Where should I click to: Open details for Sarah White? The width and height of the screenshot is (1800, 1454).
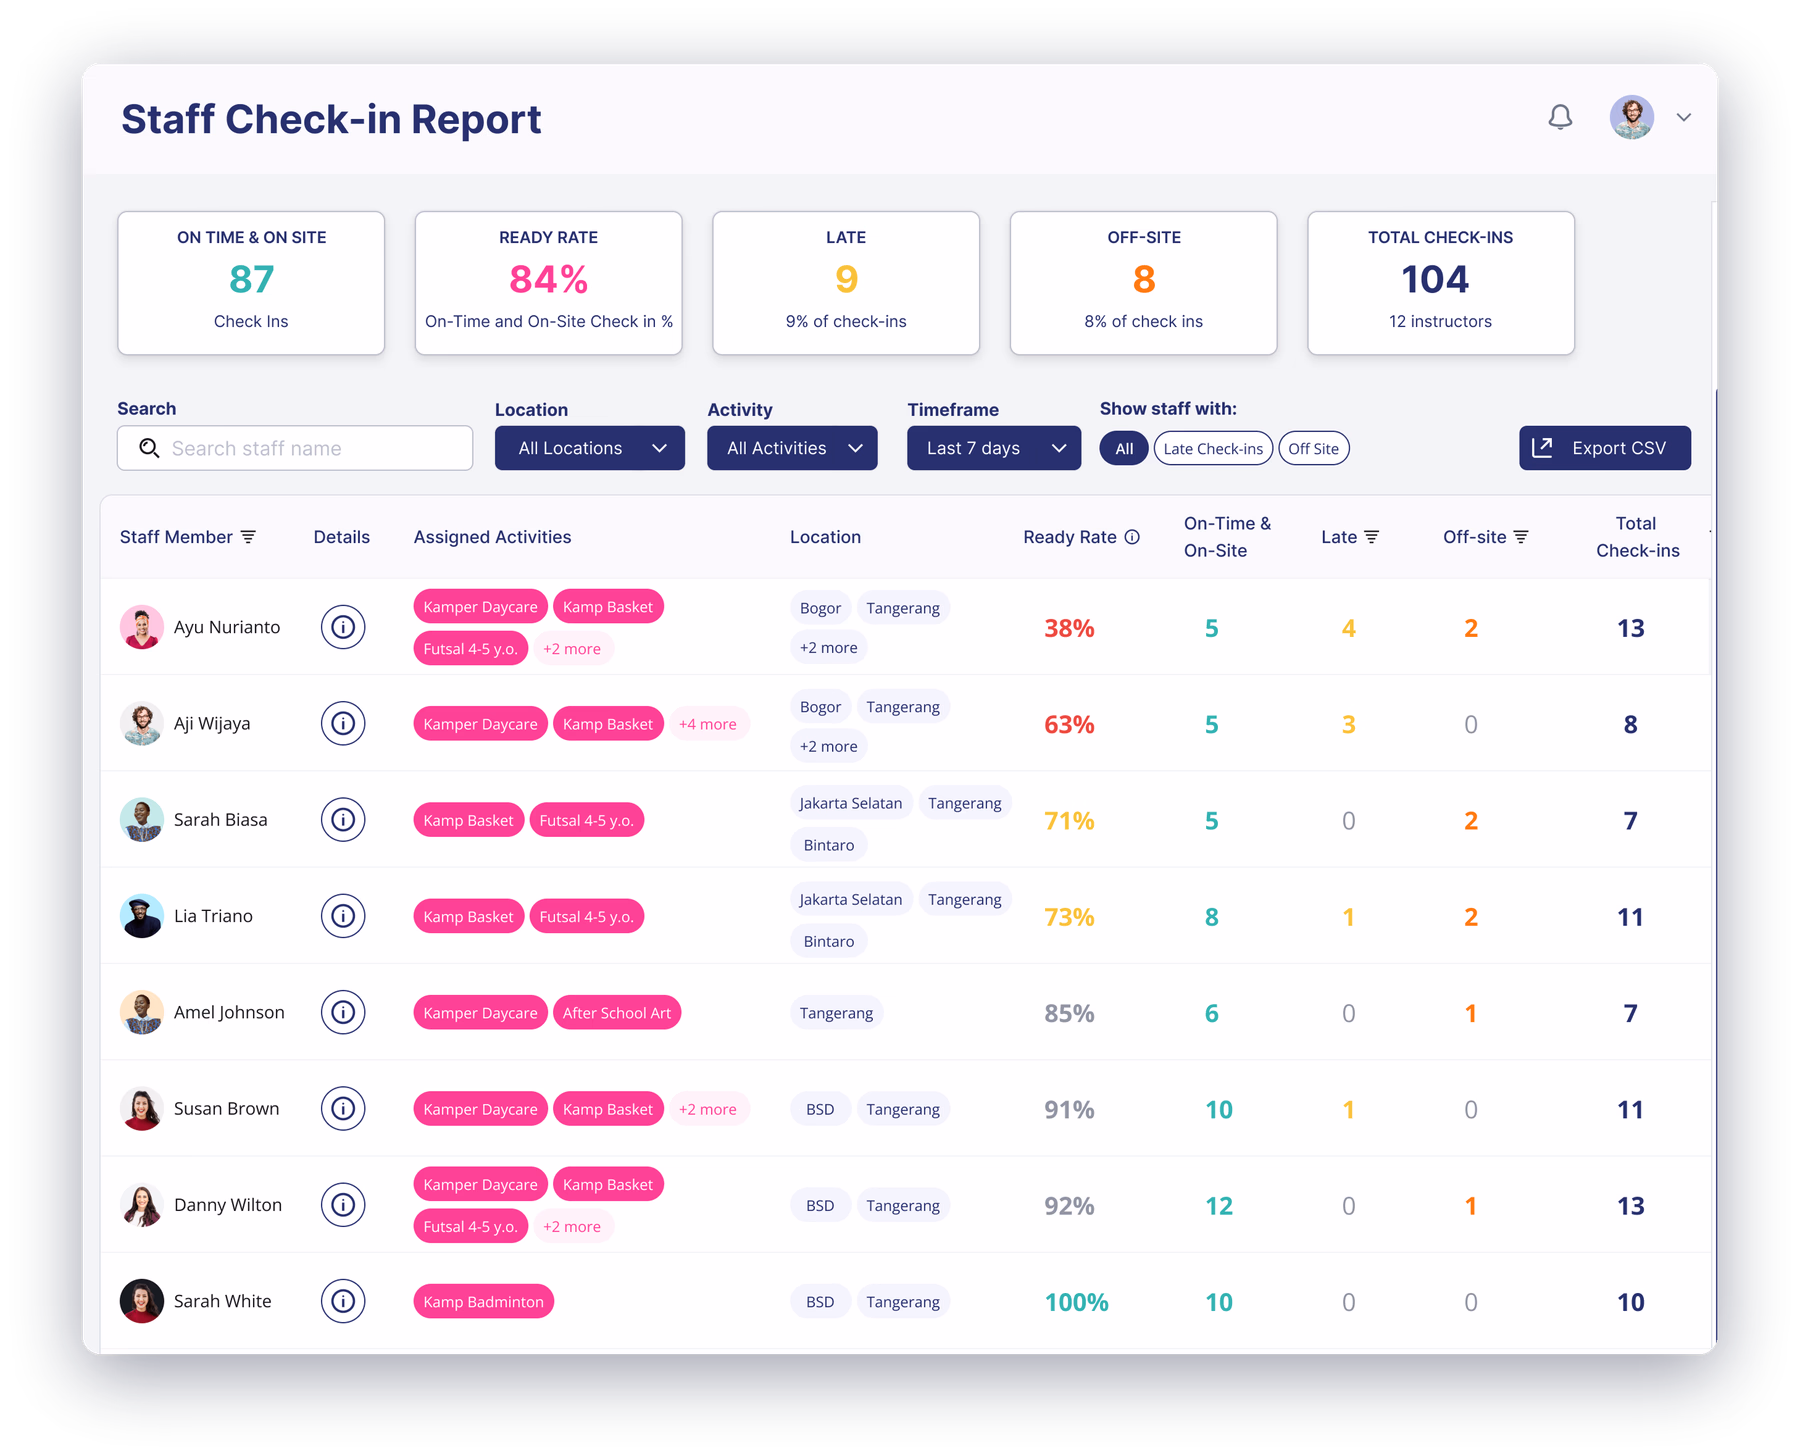point(343,1301)
